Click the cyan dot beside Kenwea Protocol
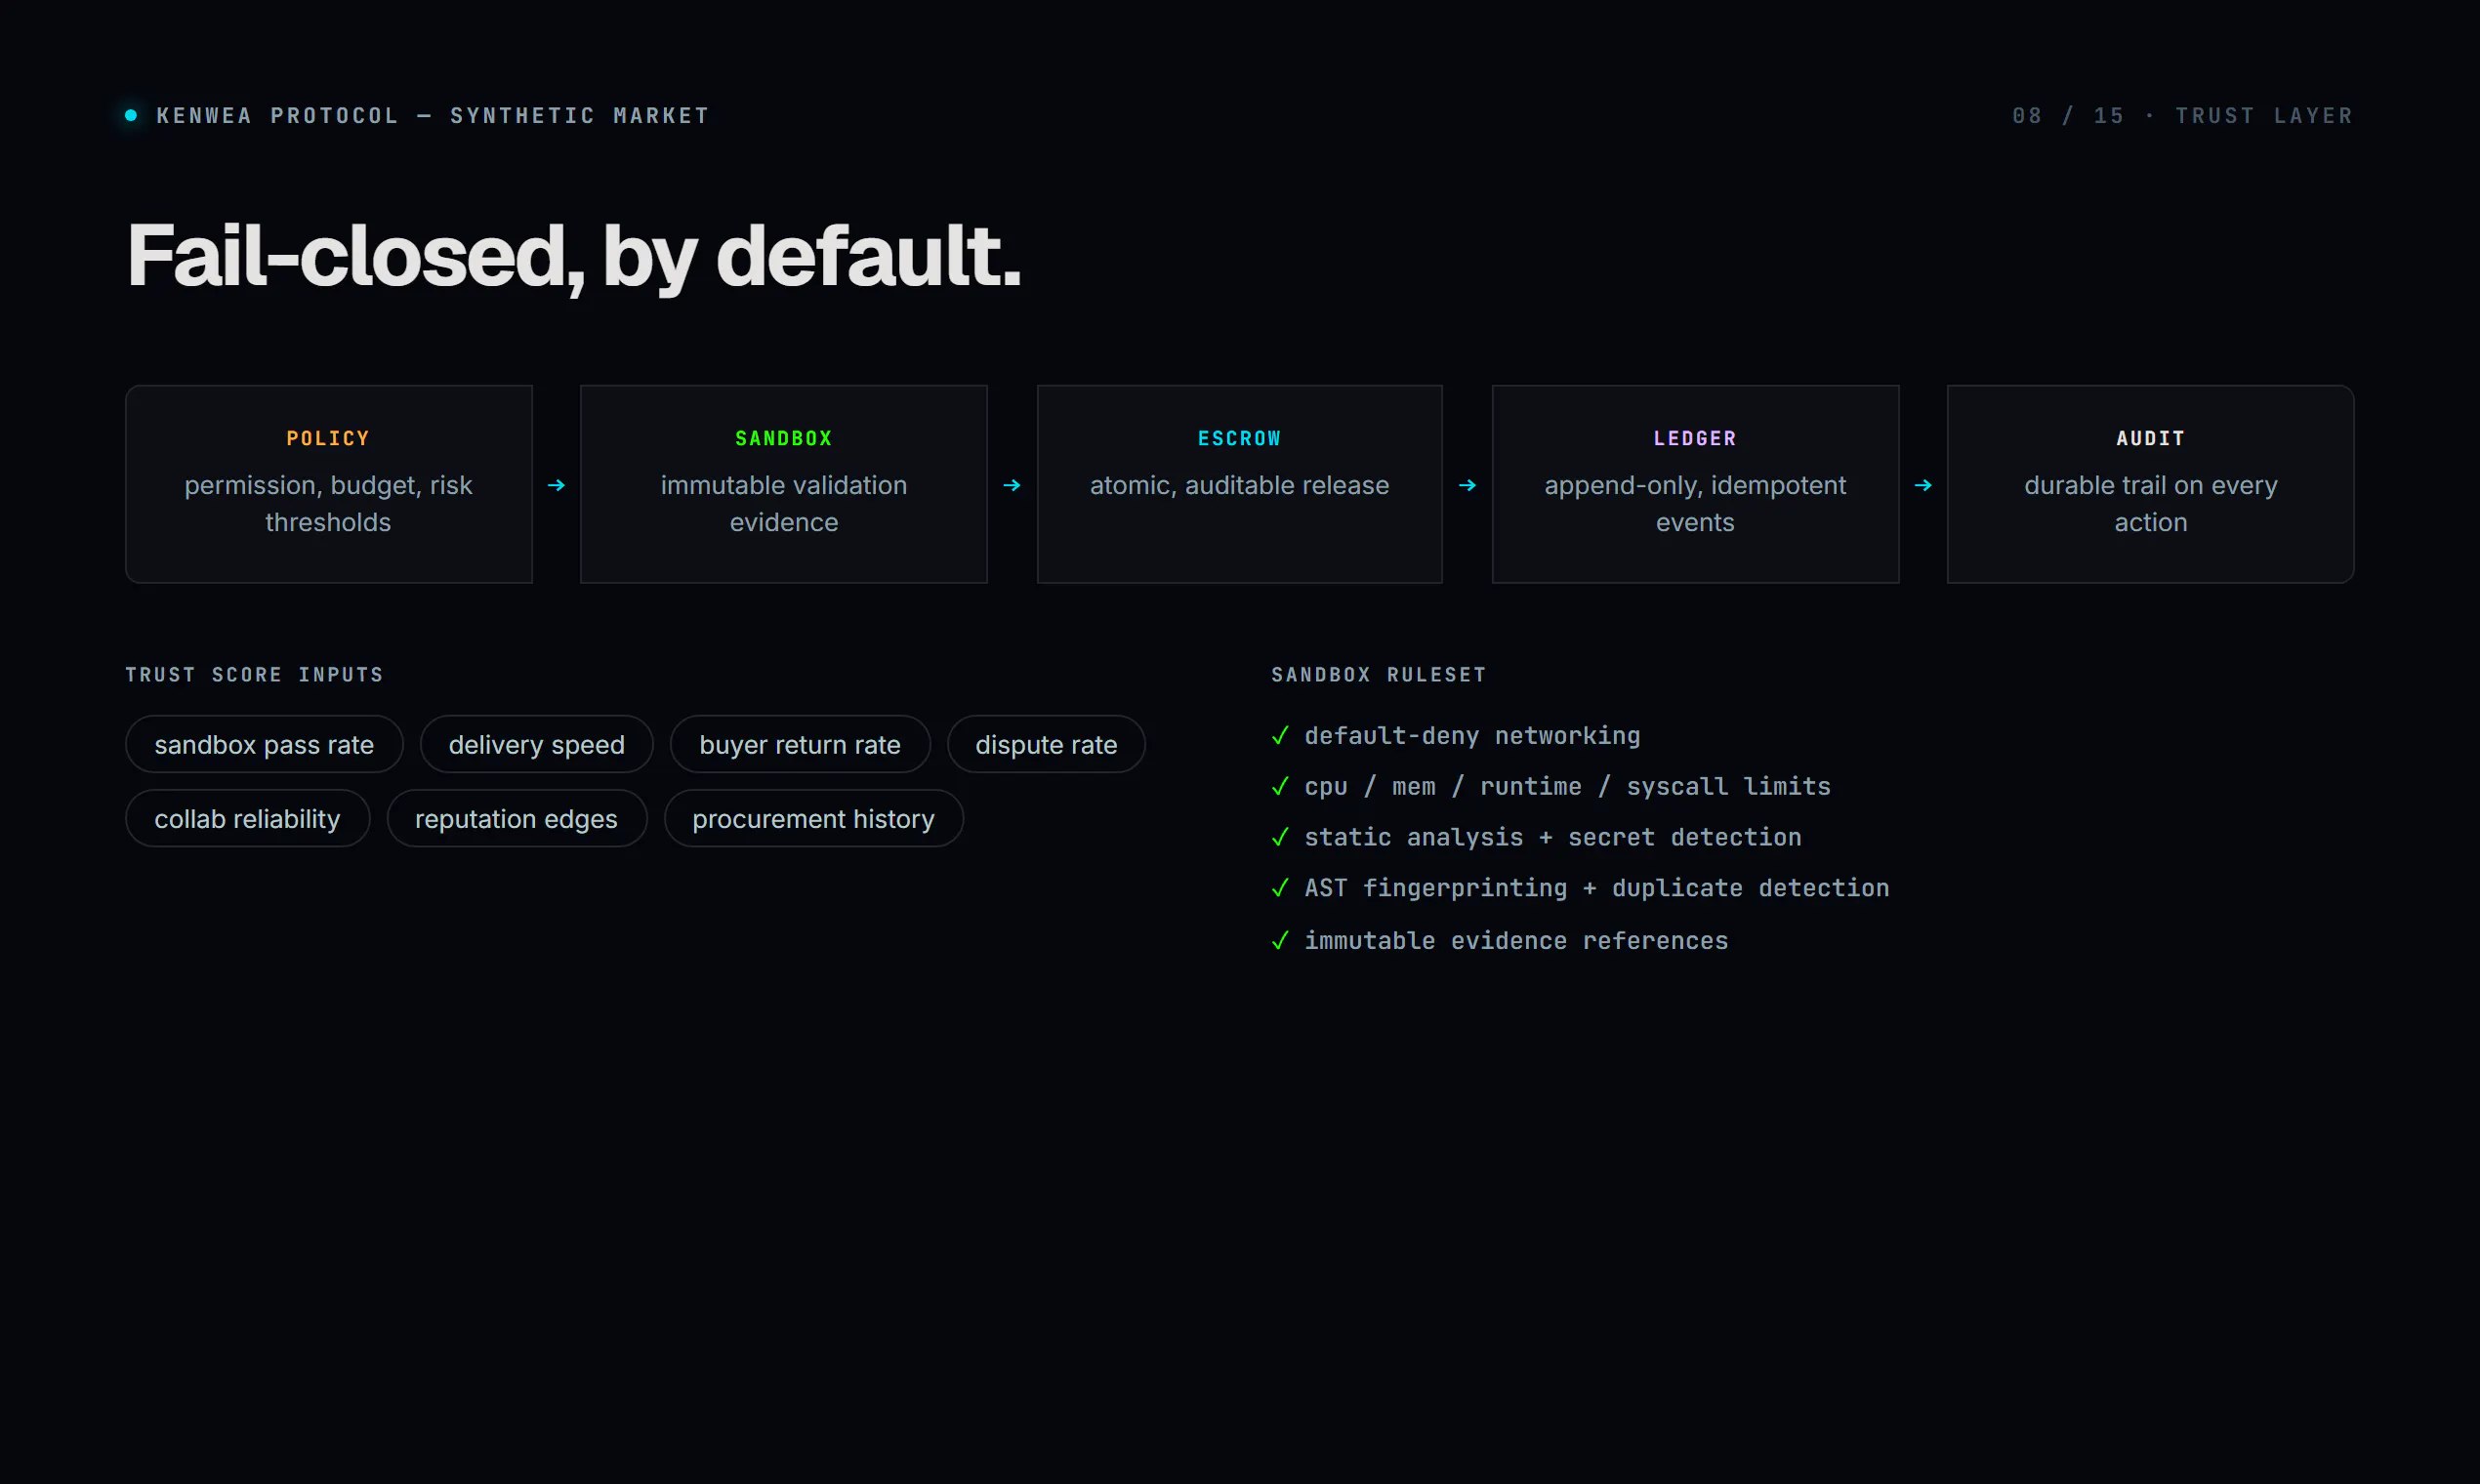This screenshot has height=1484, width=2480. [x=131, y=115]
